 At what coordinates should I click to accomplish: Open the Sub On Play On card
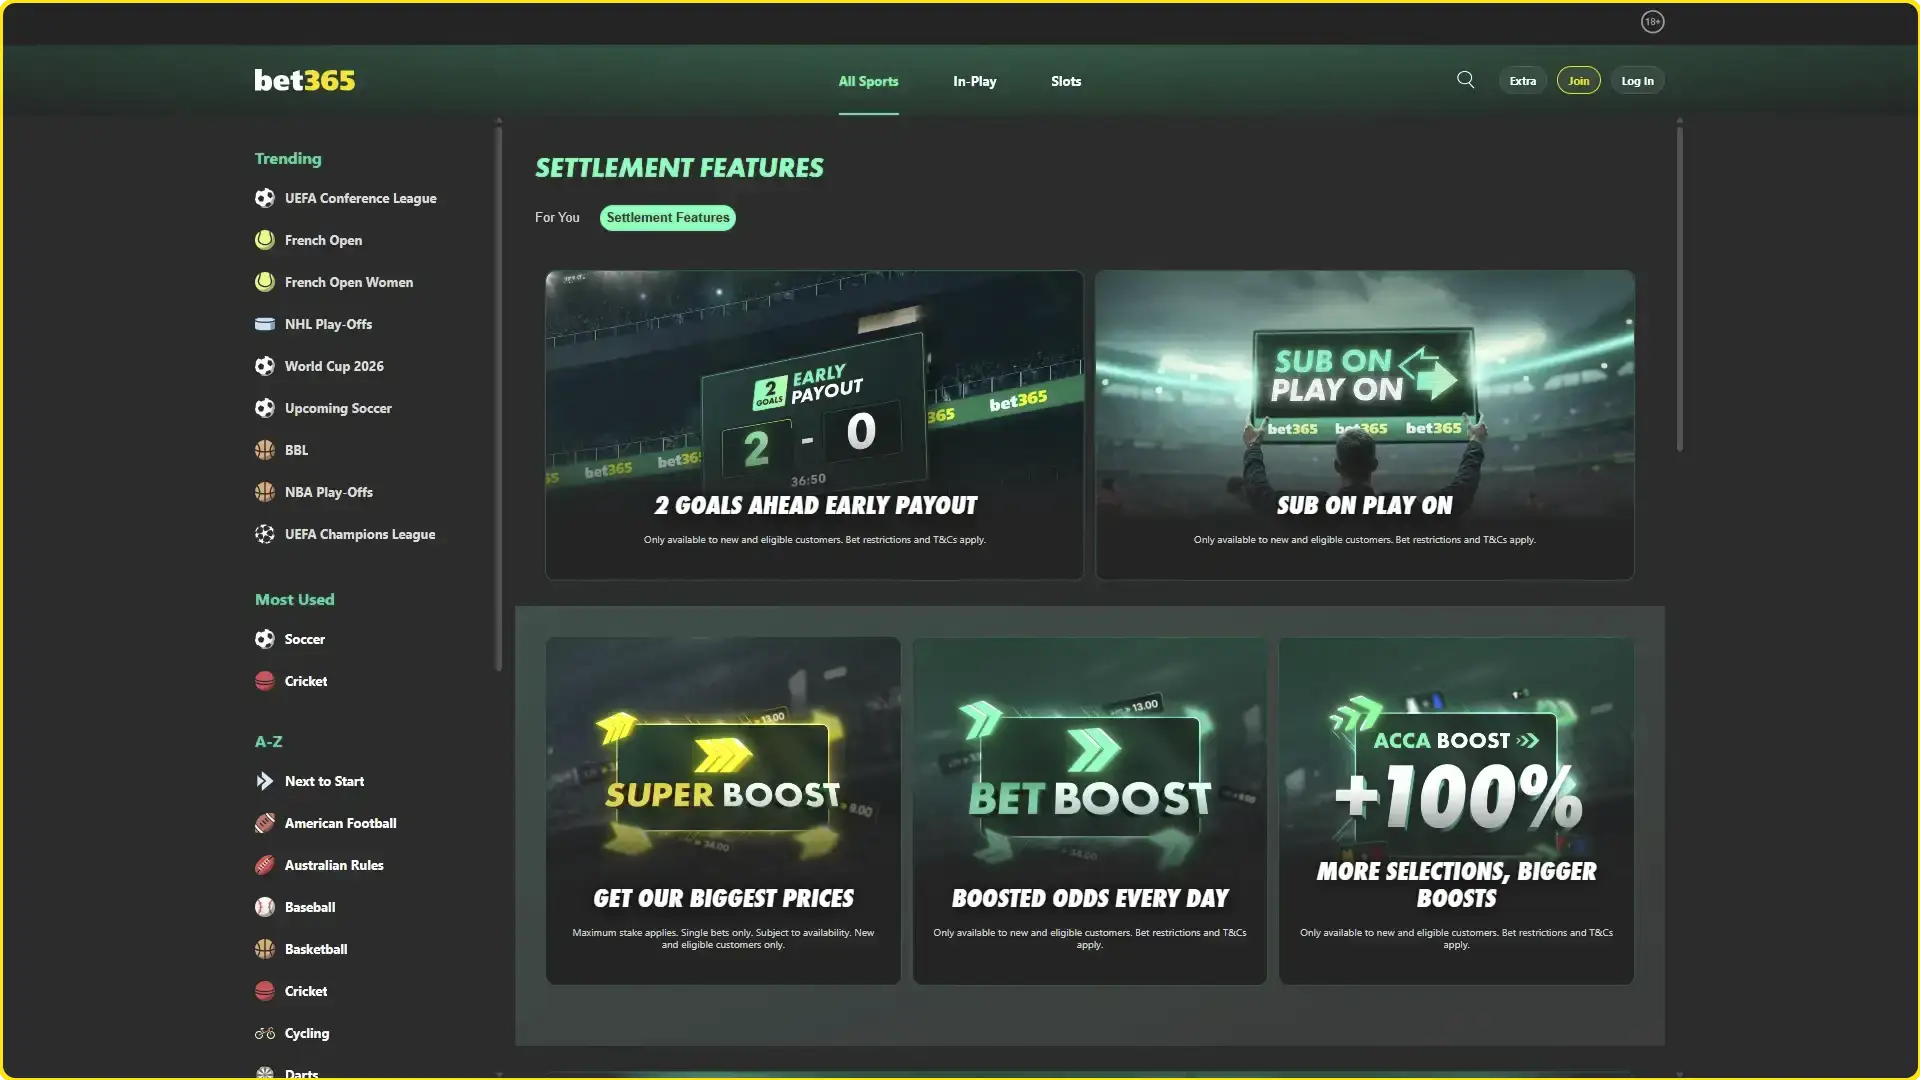point(1364,425)
